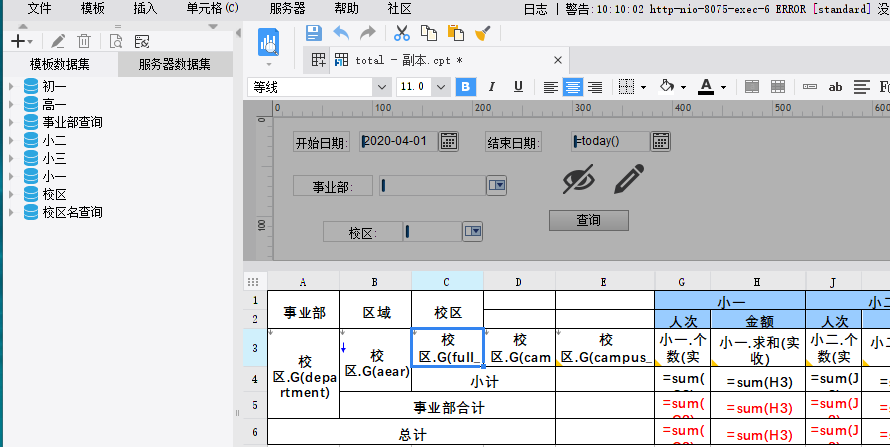
Task: Open calendar picker for 结束日期
Action: pyautogui.click(x=661, y=141)
